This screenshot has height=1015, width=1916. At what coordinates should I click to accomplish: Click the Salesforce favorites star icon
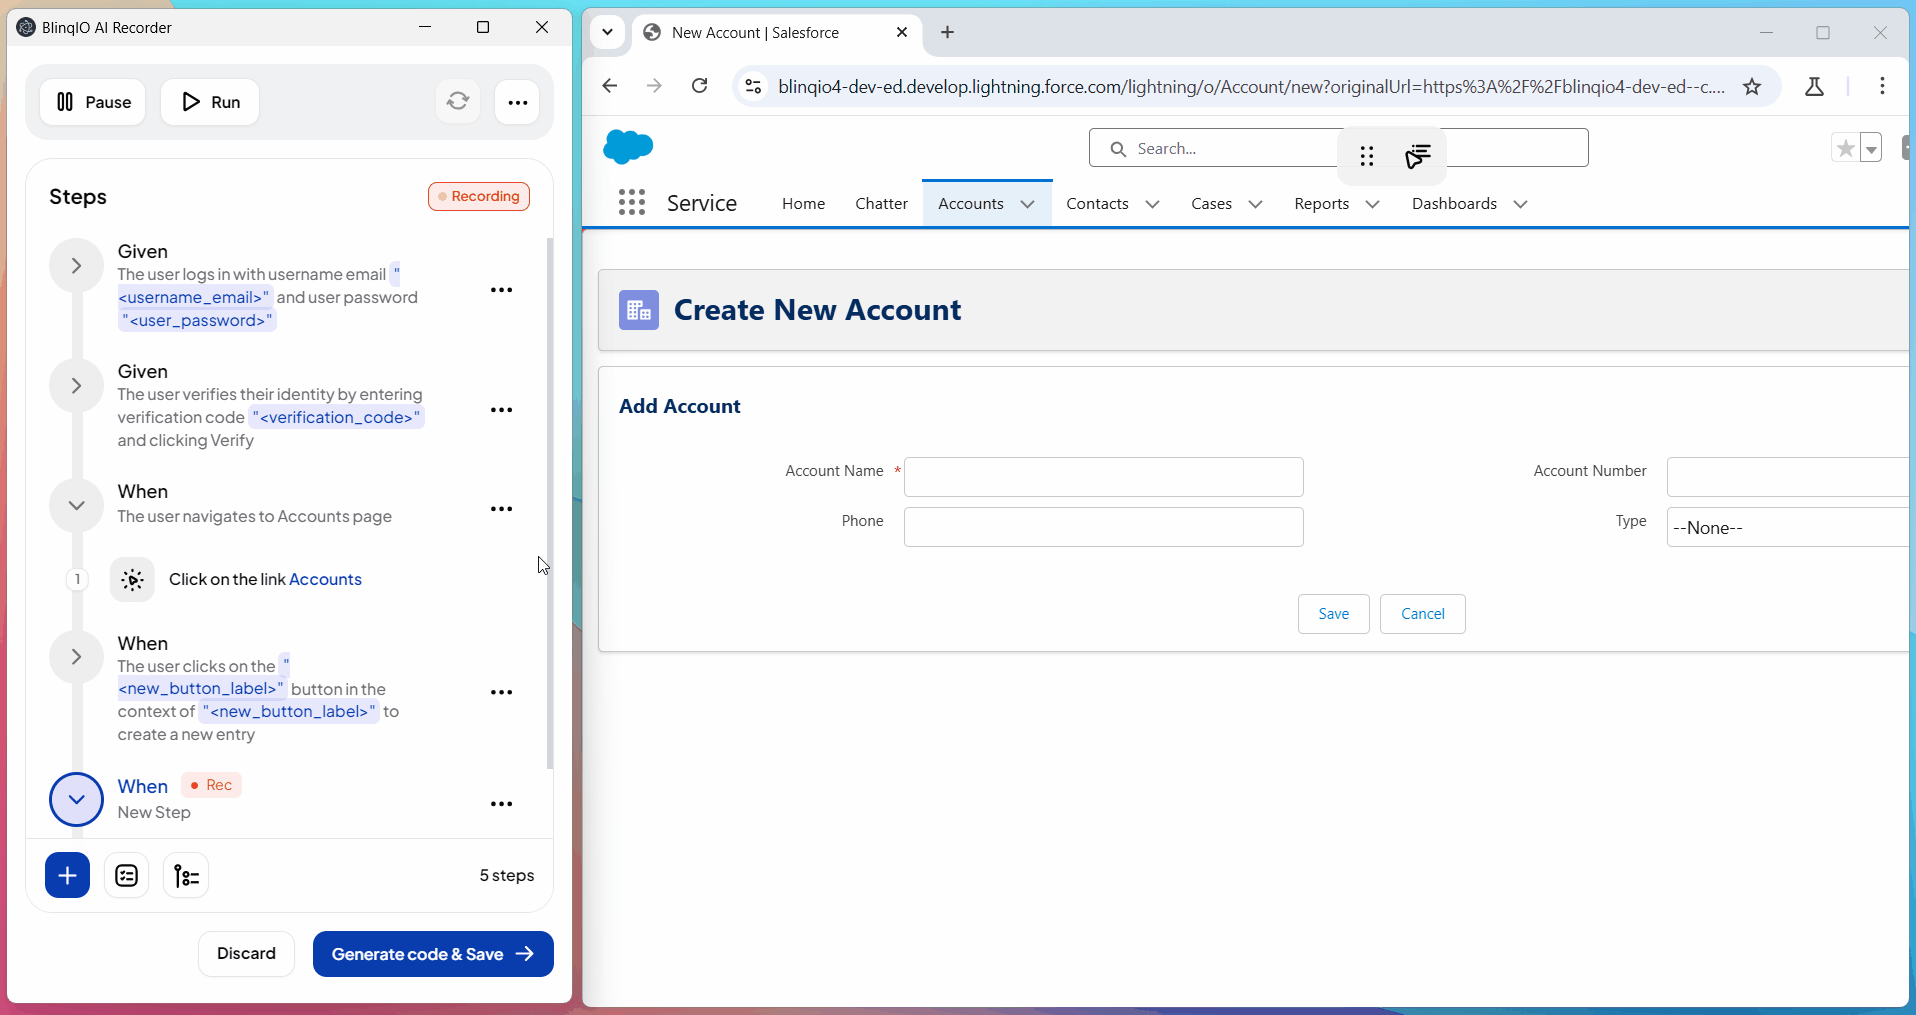(1845, 148)
